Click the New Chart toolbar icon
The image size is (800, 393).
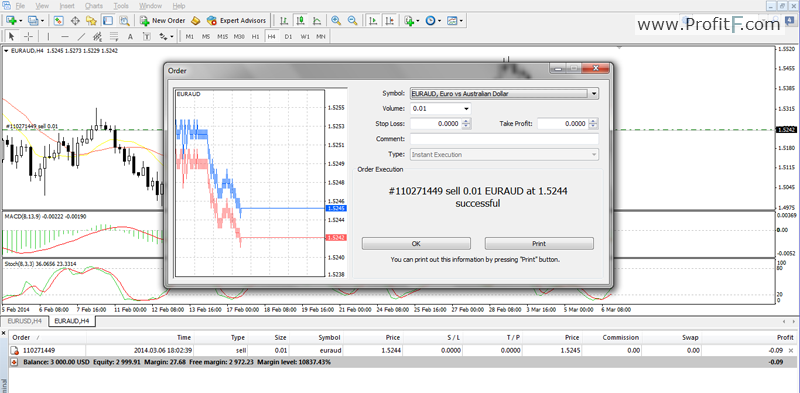click(x=12, y=21)
